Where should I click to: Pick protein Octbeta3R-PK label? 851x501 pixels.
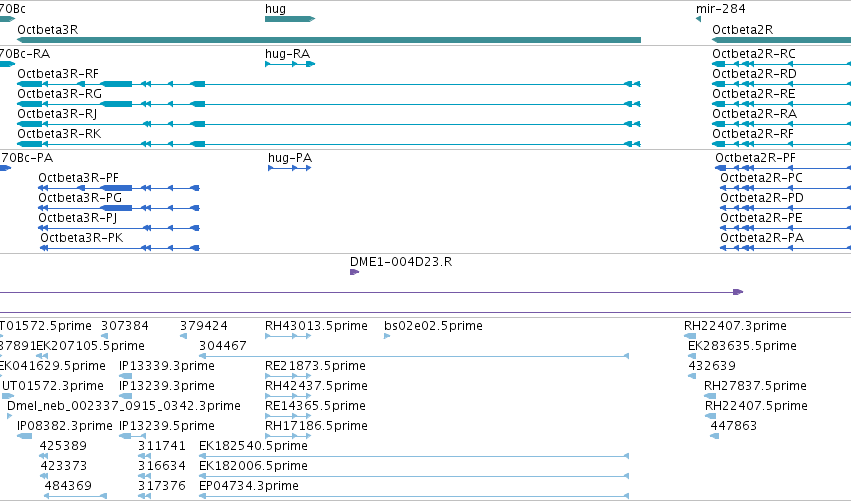(x=81, y=238)
